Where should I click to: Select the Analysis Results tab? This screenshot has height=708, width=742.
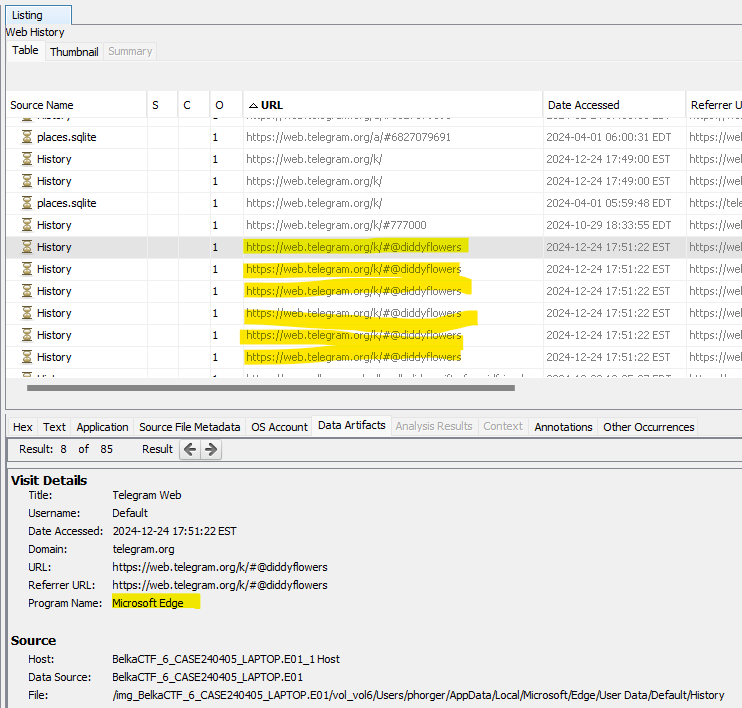434,426
